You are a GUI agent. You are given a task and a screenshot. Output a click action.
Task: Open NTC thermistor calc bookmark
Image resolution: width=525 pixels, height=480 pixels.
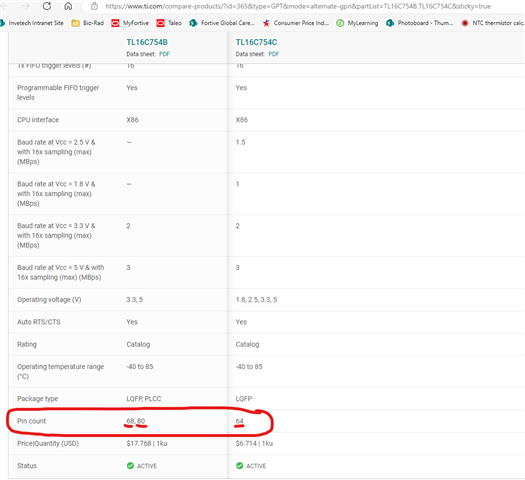pos(493,23)
